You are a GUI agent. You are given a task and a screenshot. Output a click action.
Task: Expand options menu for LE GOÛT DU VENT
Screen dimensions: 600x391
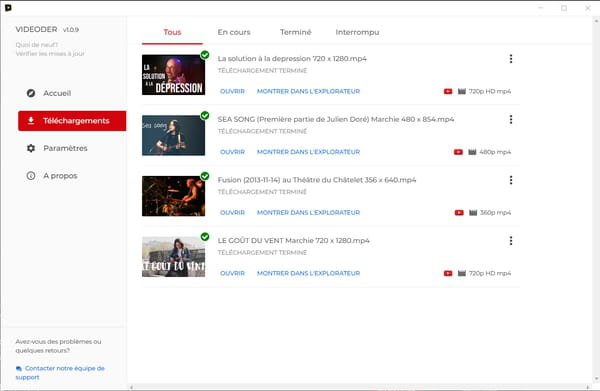click(x=511, y=241)
